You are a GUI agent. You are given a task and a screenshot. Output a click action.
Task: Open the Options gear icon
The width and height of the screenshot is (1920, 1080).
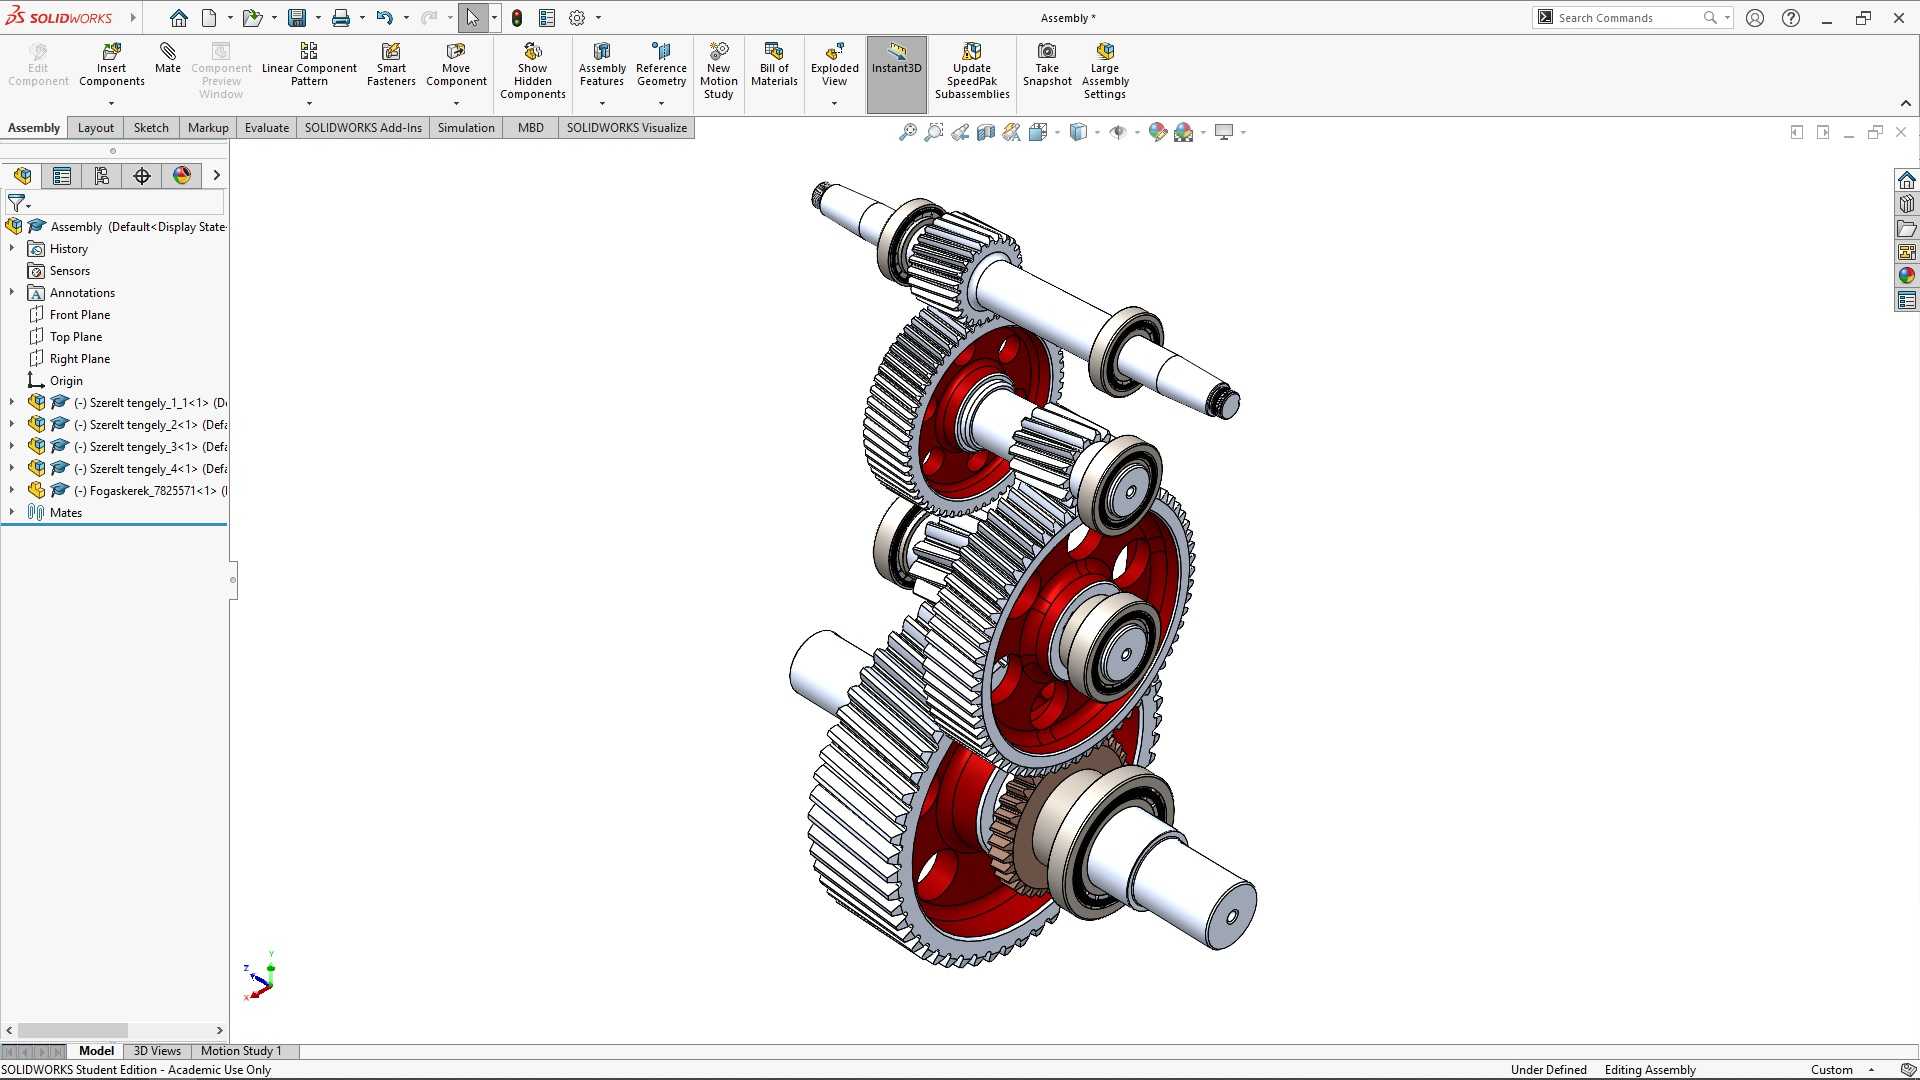coord(577,18)
